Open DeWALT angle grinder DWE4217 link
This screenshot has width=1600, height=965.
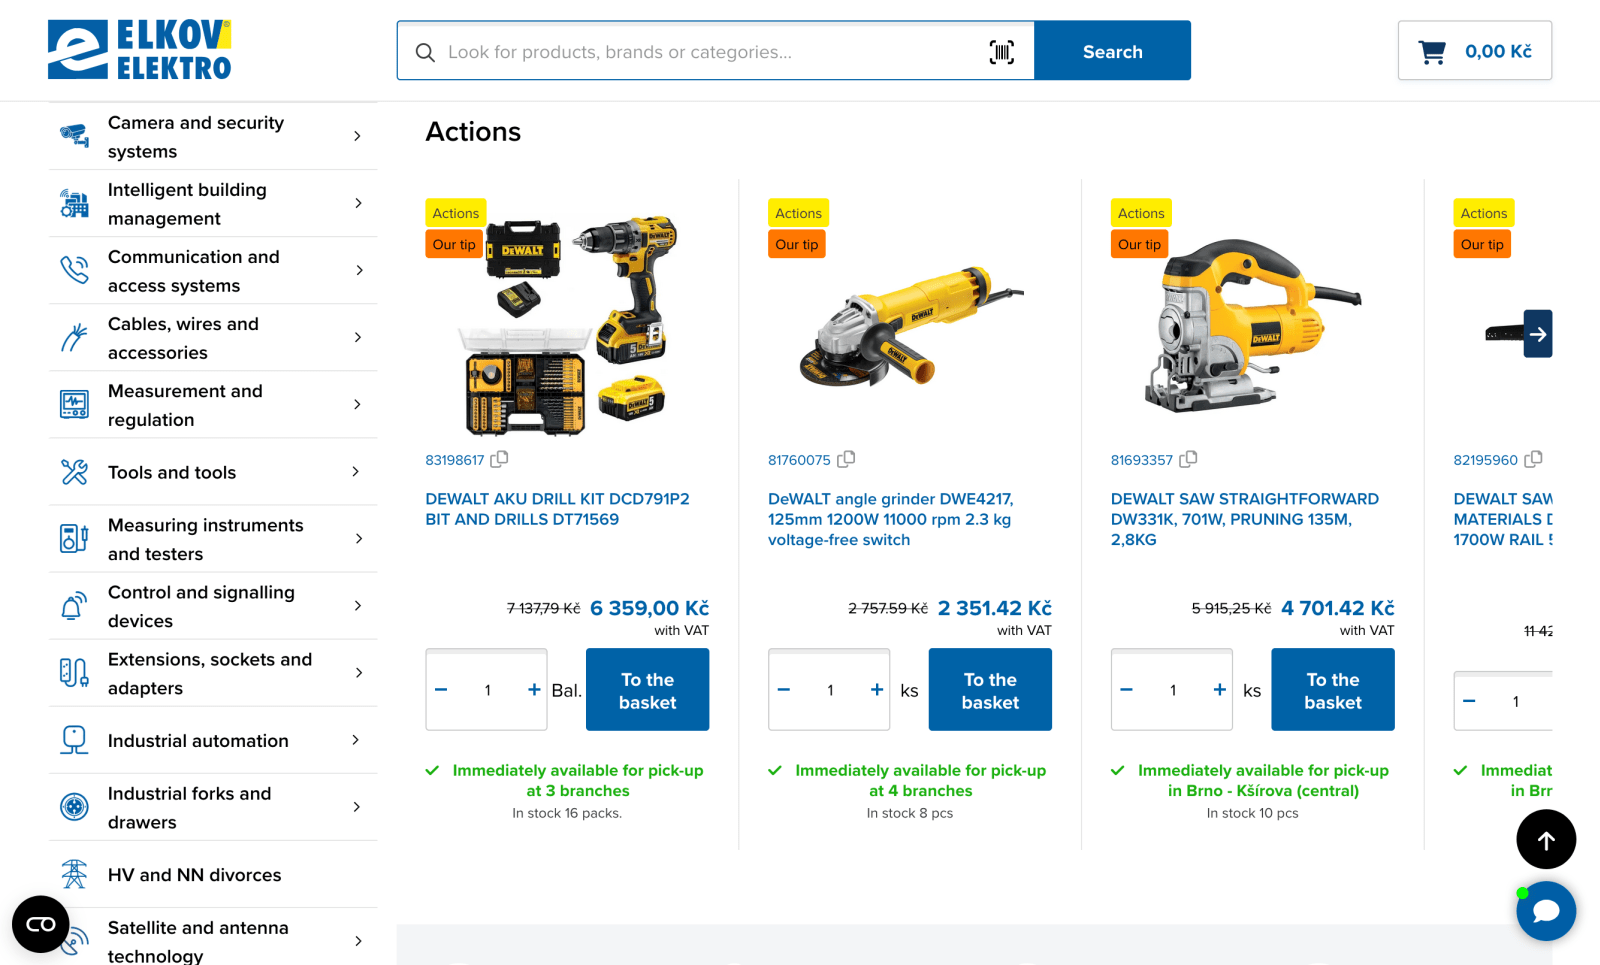coord(891,519)
